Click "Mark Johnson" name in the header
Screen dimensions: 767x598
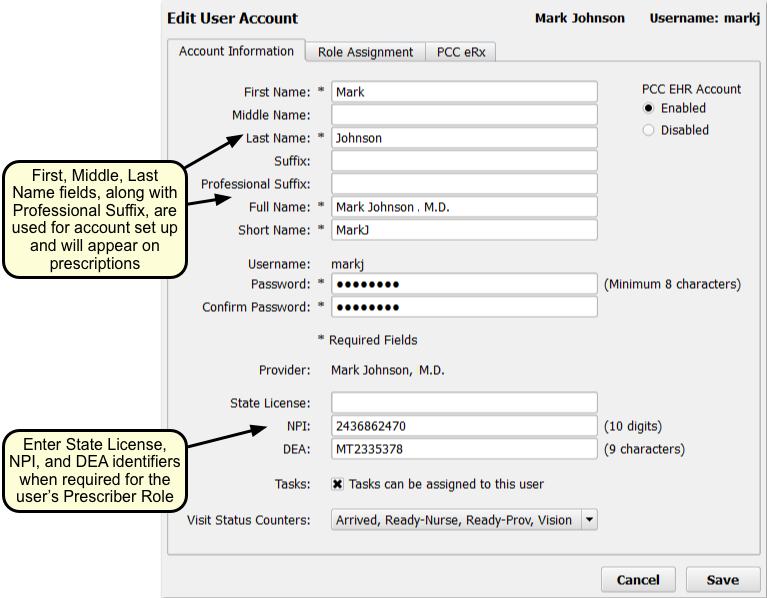click(580, 18)
